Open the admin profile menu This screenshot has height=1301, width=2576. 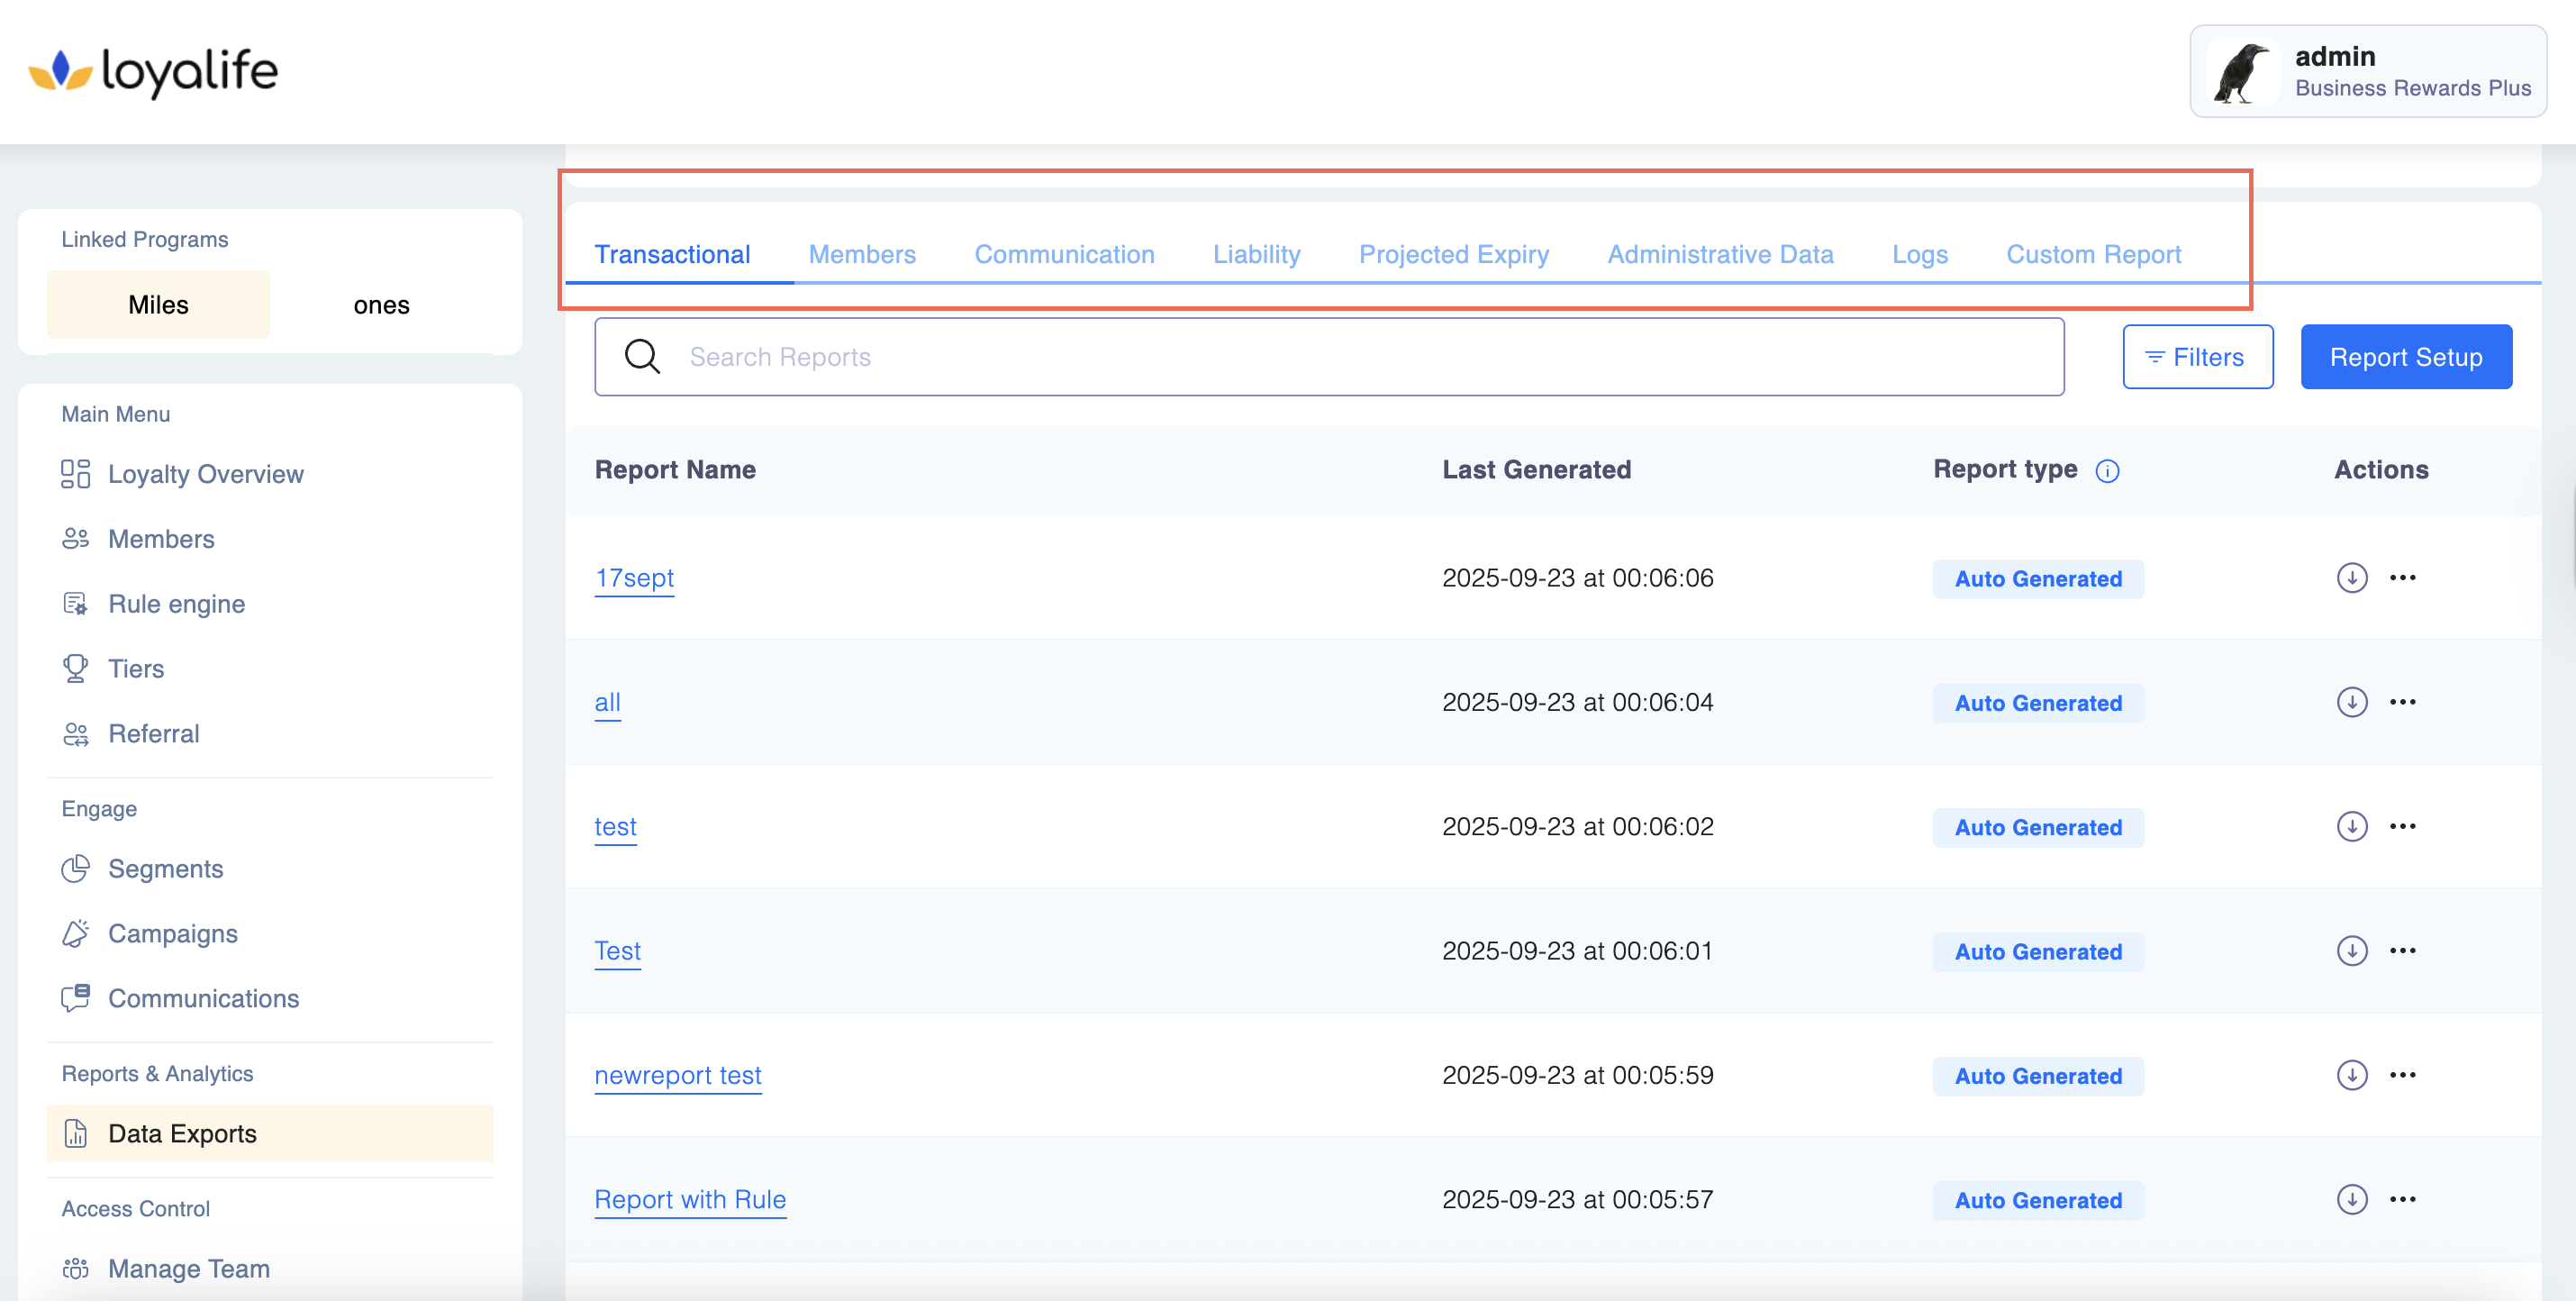pos(2367,72)
